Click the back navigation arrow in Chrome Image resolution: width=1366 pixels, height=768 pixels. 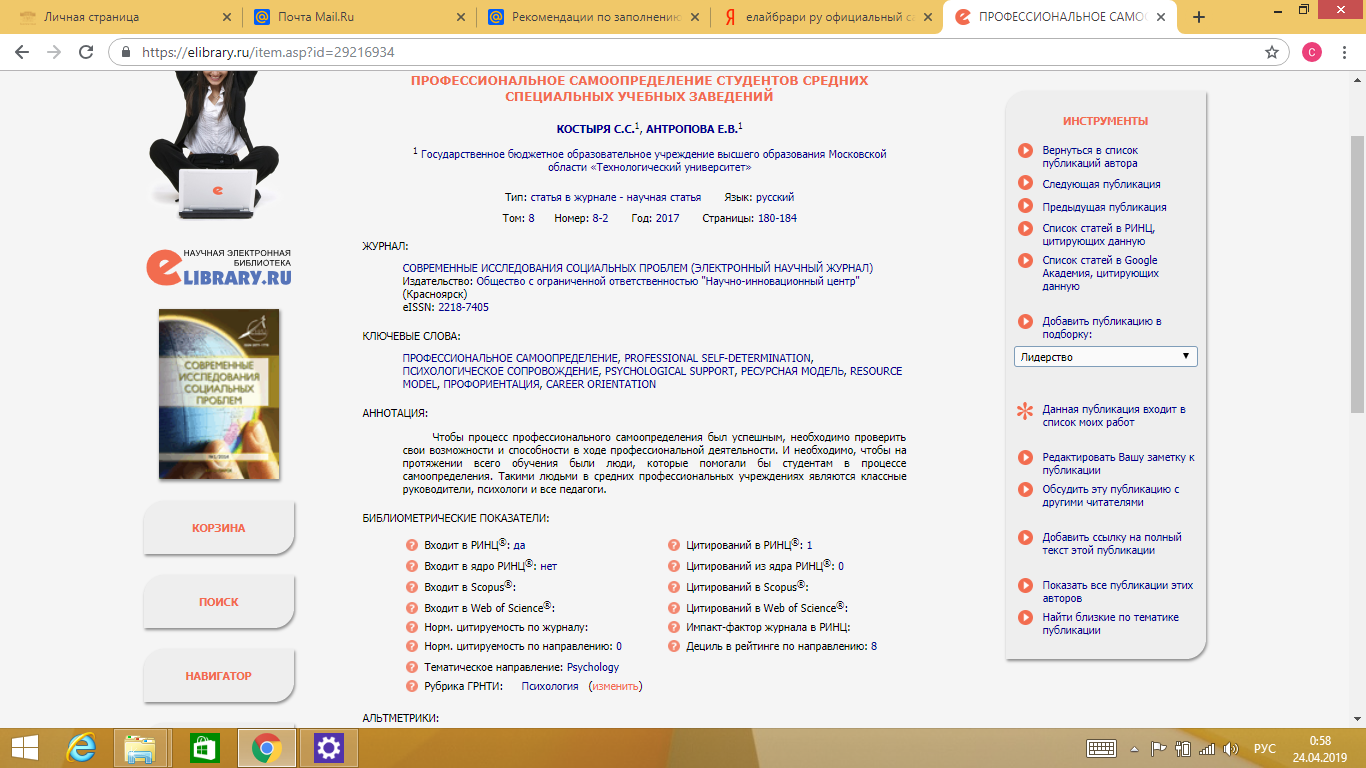[22, 52]
